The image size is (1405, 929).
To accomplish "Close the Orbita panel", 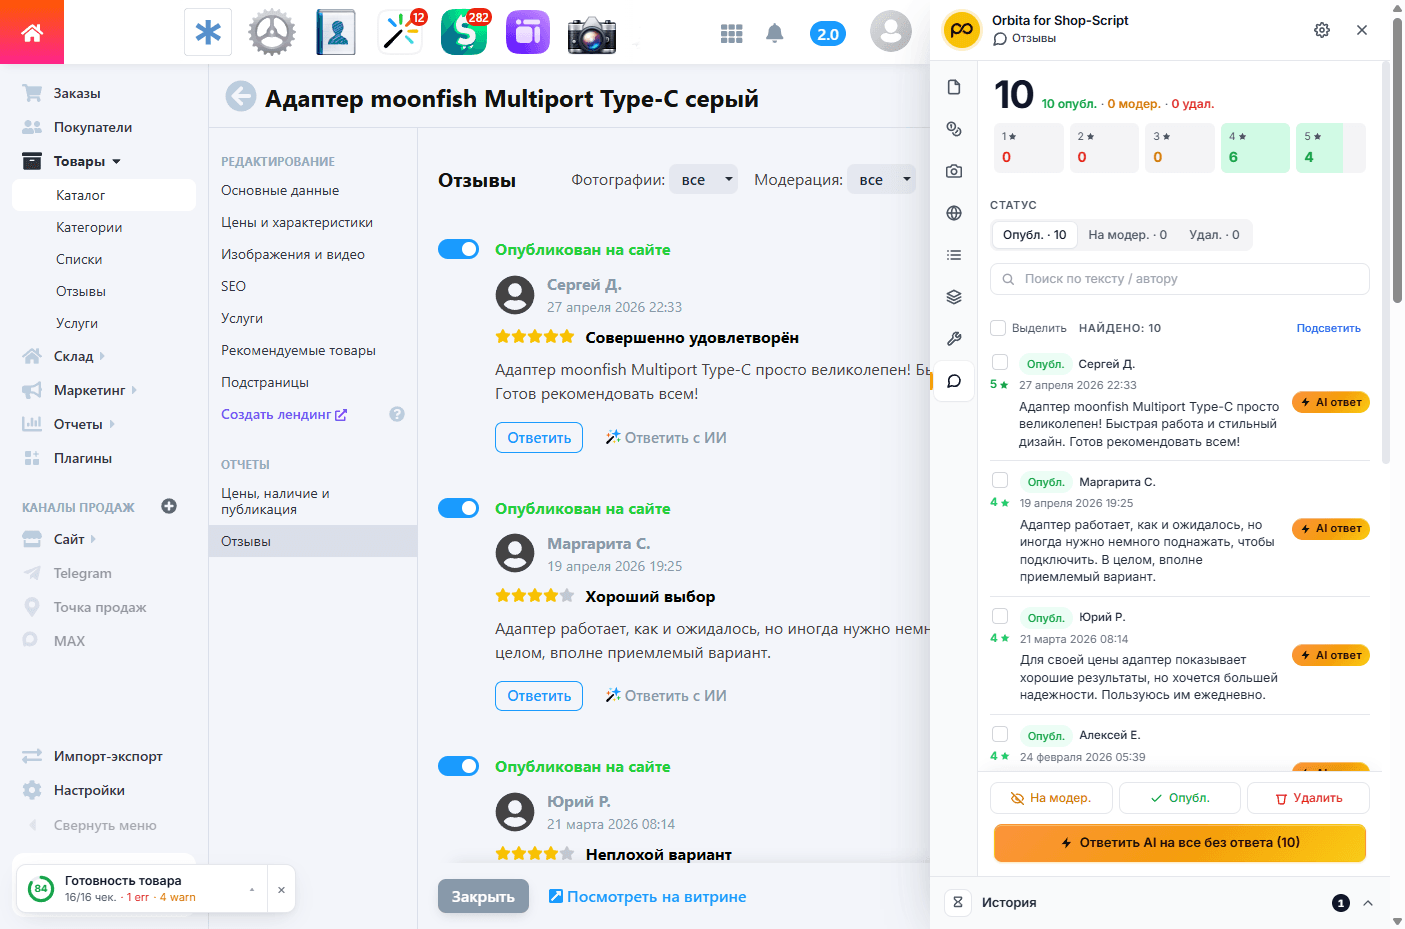I will pos(1362,30).
